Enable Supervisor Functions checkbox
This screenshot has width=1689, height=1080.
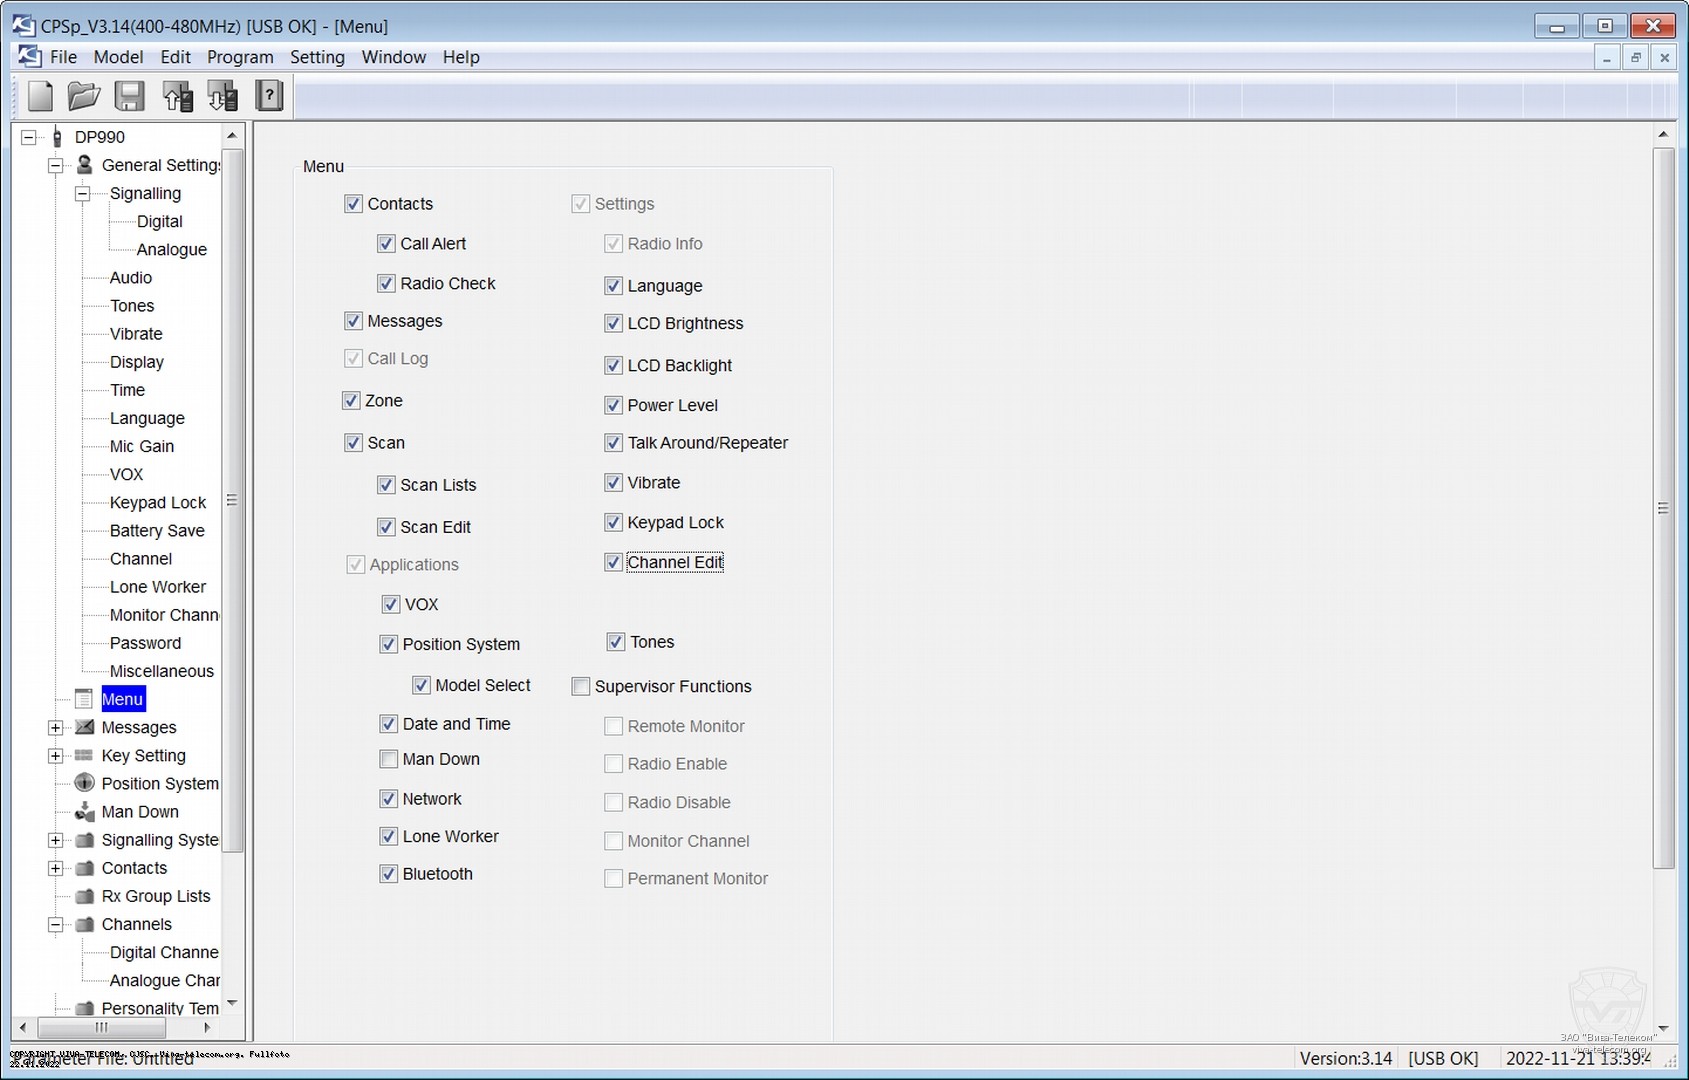[x=581, y=687]
